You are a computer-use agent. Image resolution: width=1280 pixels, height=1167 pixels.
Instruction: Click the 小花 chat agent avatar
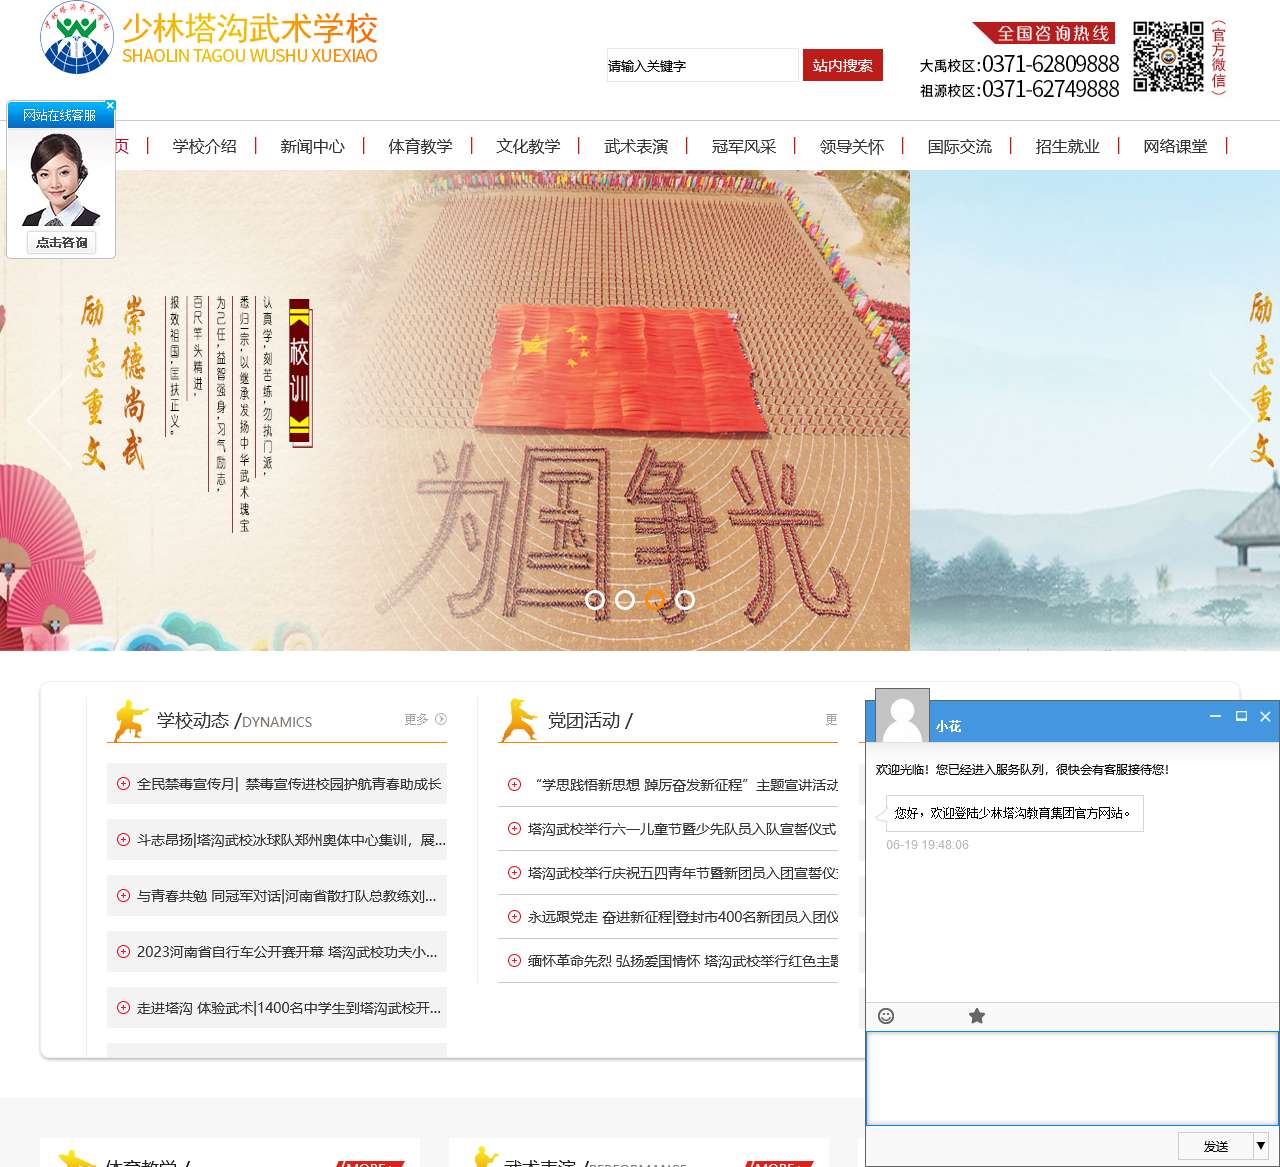coord(903,716)
